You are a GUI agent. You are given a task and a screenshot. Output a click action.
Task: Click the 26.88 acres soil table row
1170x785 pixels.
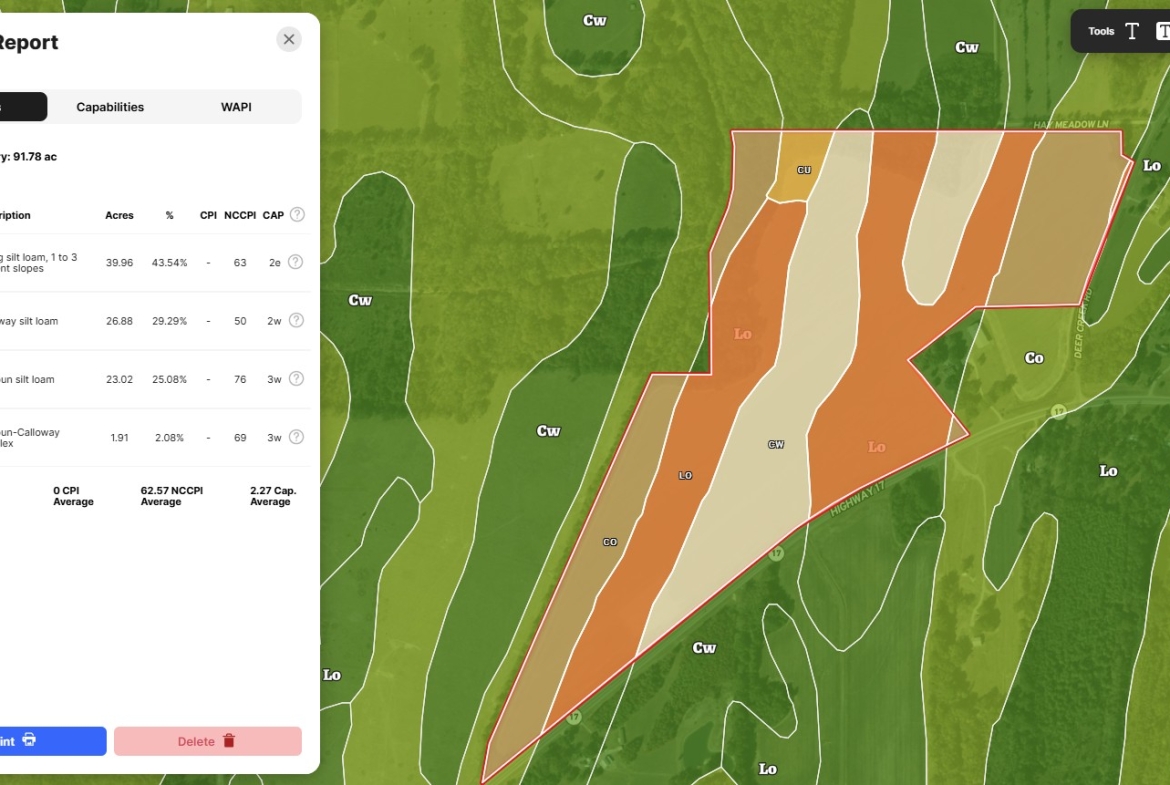[x=150, y=321]
